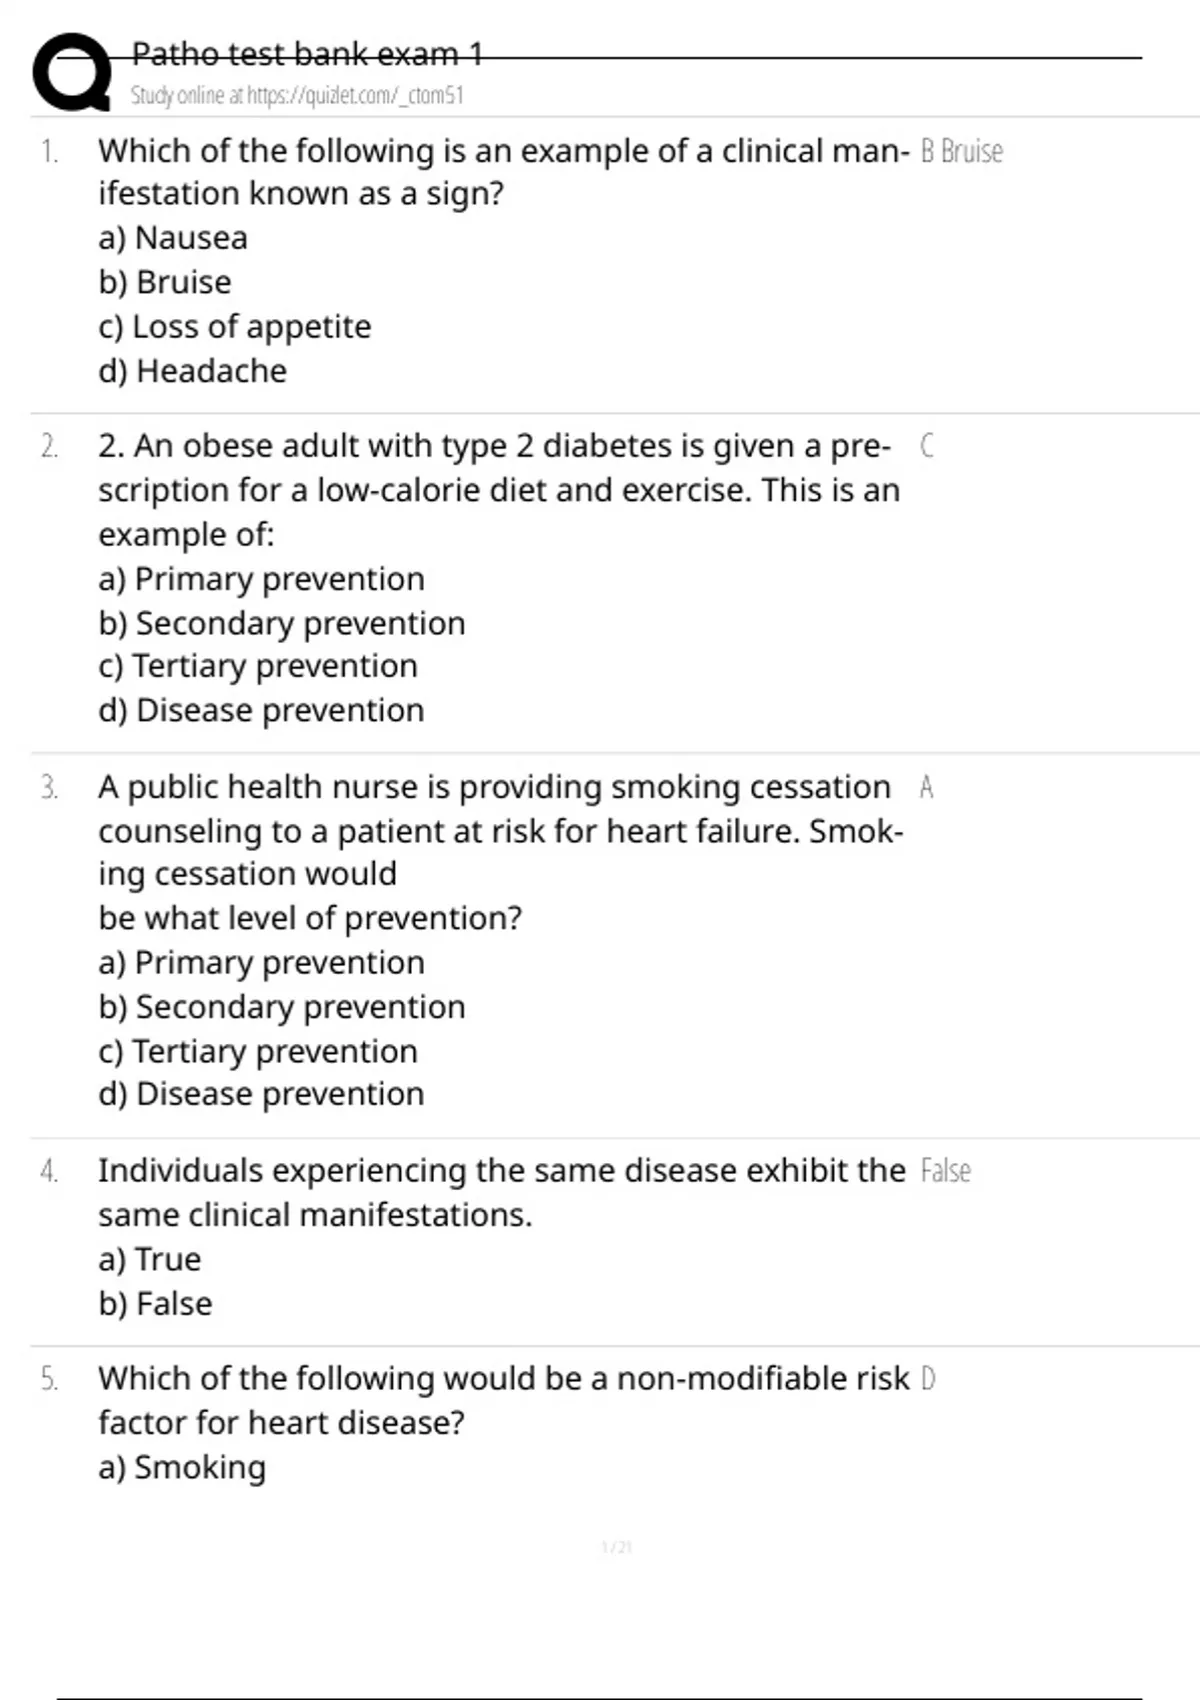Select option b) False in question 4

(x=155, y=1304)
